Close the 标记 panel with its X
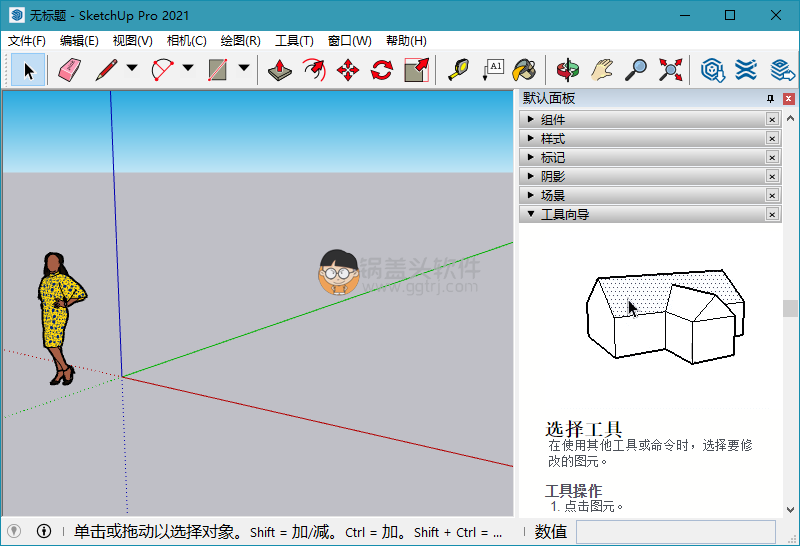The image size is (800, 546). click(x=772, y=157)
